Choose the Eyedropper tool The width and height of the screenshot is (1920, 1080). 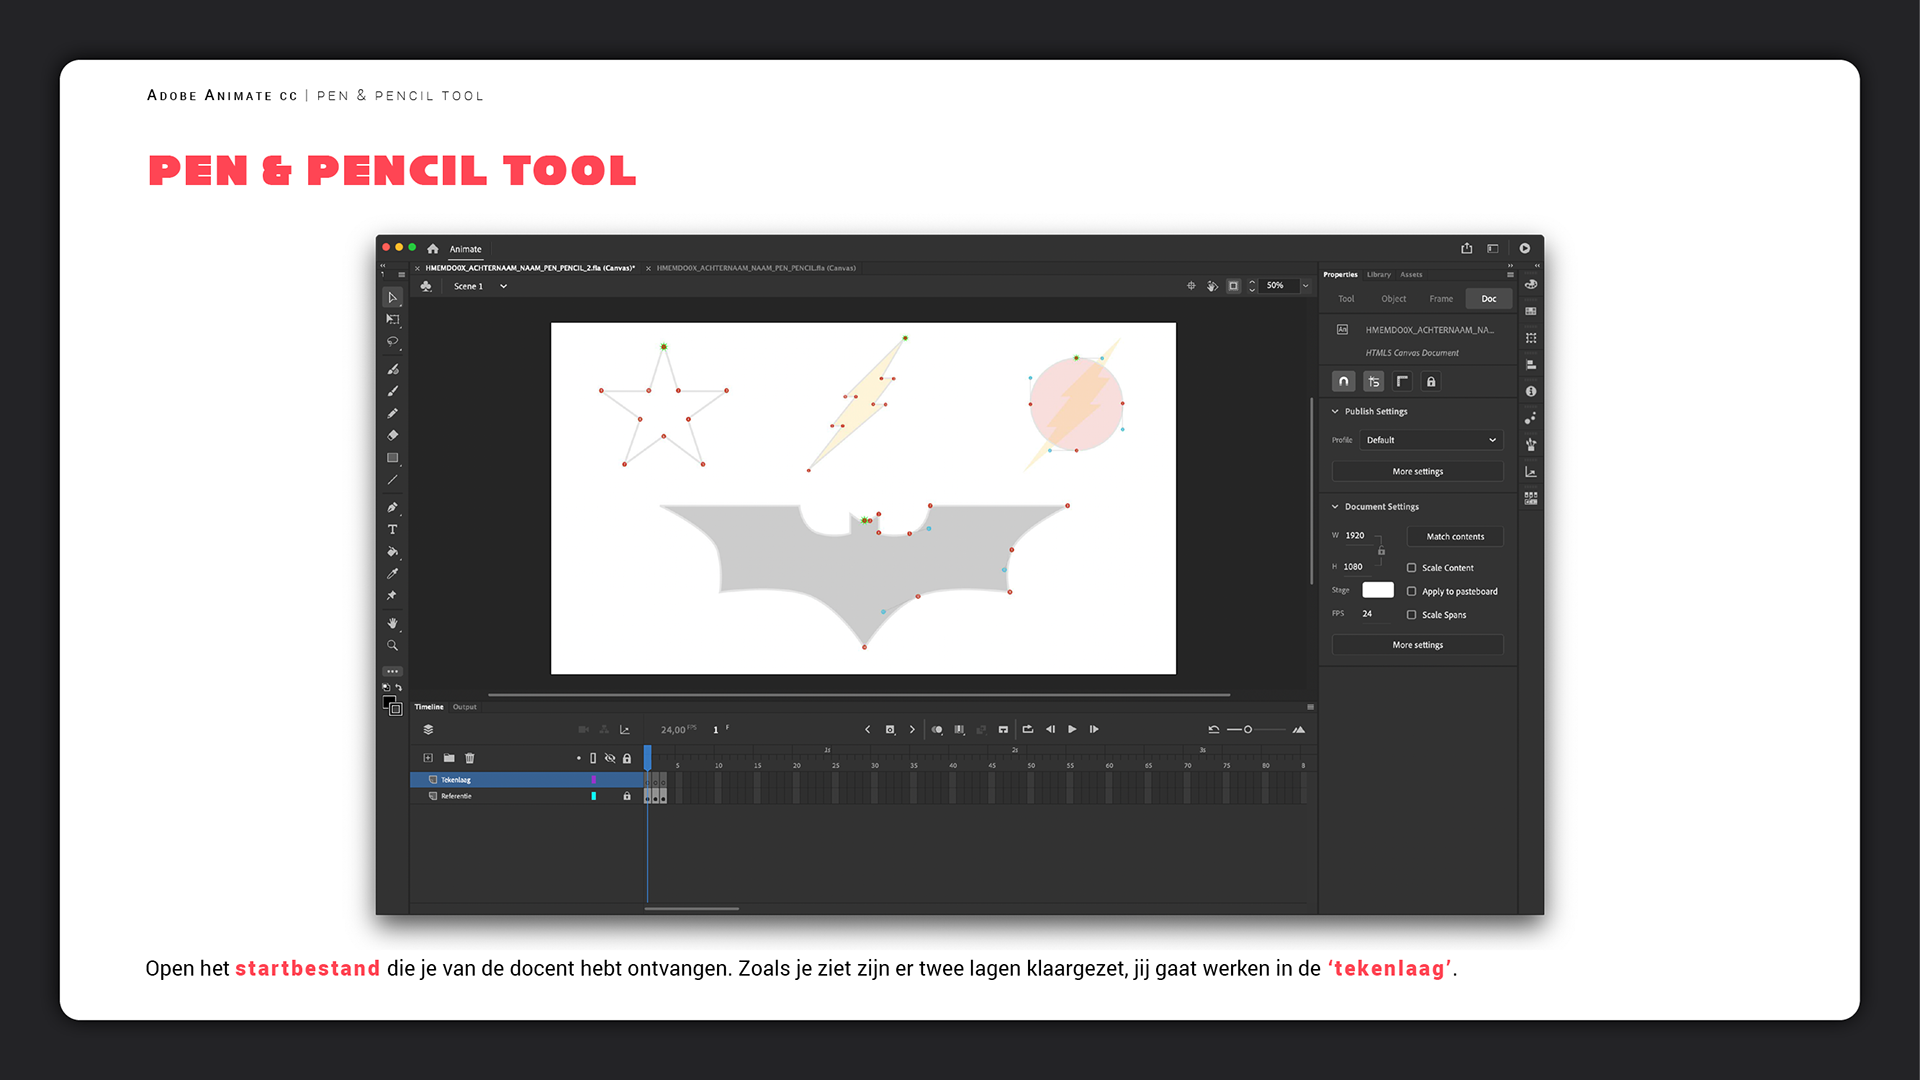click(392, 573)
